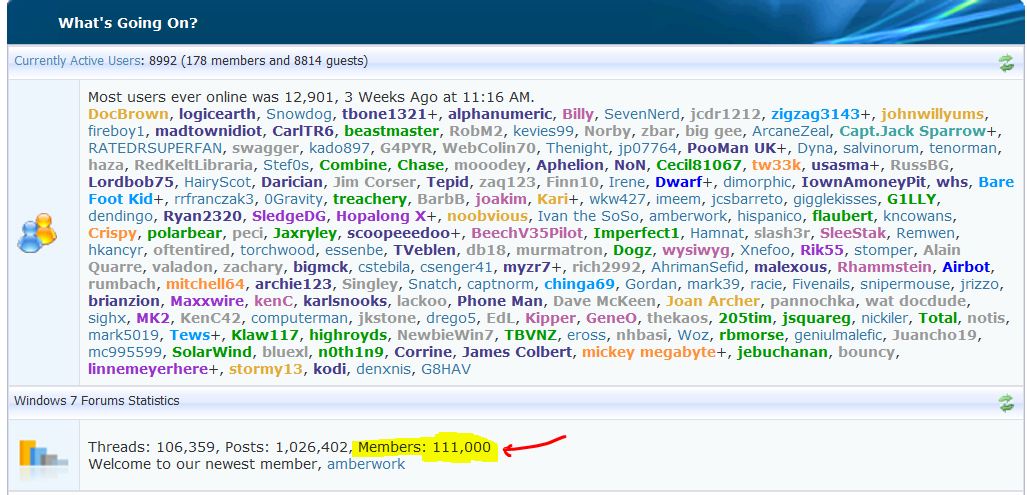1027x495 pixels.
Task: Select Aphelion user link
Action: (x=570, y=165)
